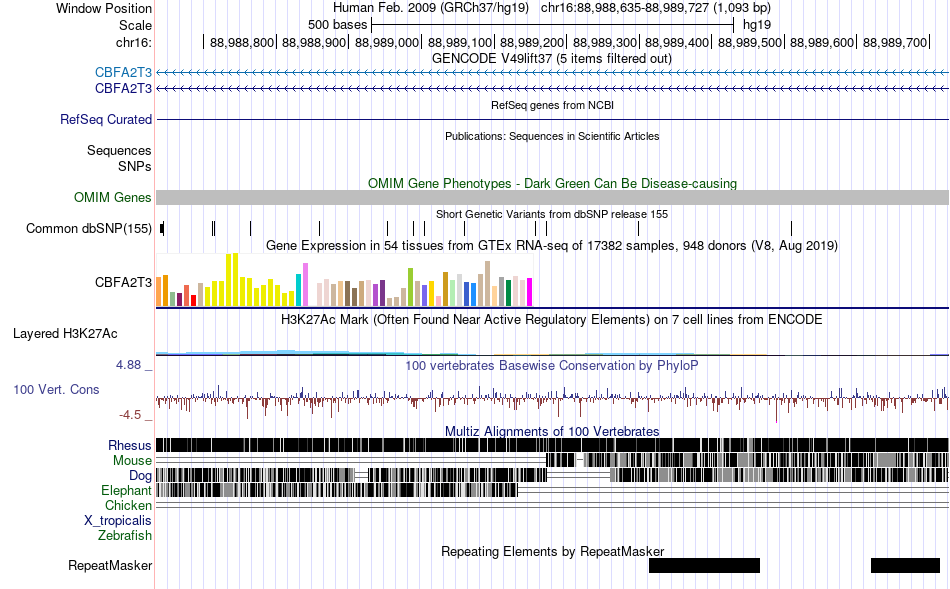This screenshot has height=589, width=950.
Task: Open the RefSeq genes from NCBI title
Action: pos(552,105)
